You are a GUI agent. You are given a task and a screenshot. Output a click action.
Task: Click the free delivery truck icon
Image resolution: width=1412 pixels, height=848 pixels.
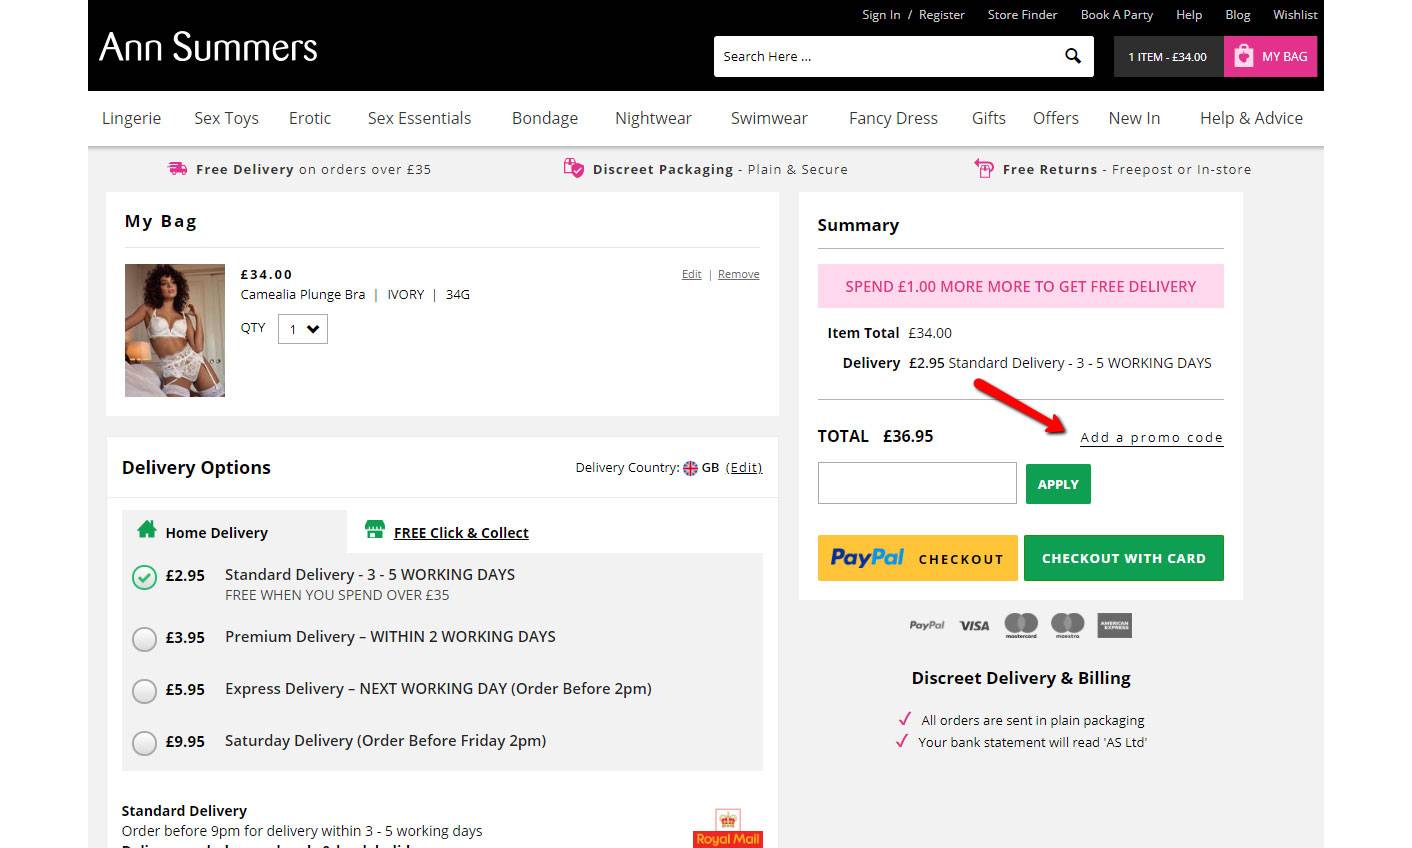click(178, 169)
